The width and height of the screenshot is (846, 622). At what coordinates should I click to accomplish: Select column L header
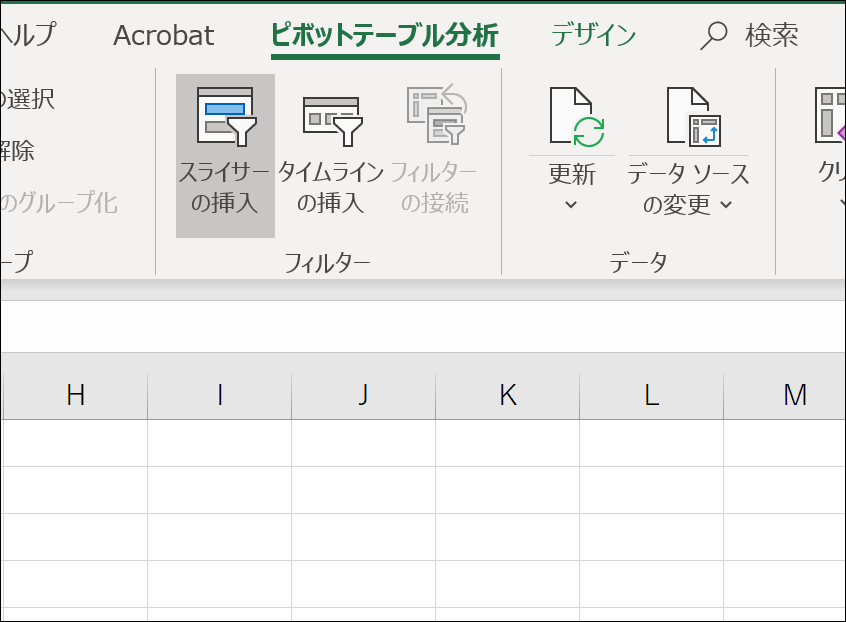tap(652, 395)
